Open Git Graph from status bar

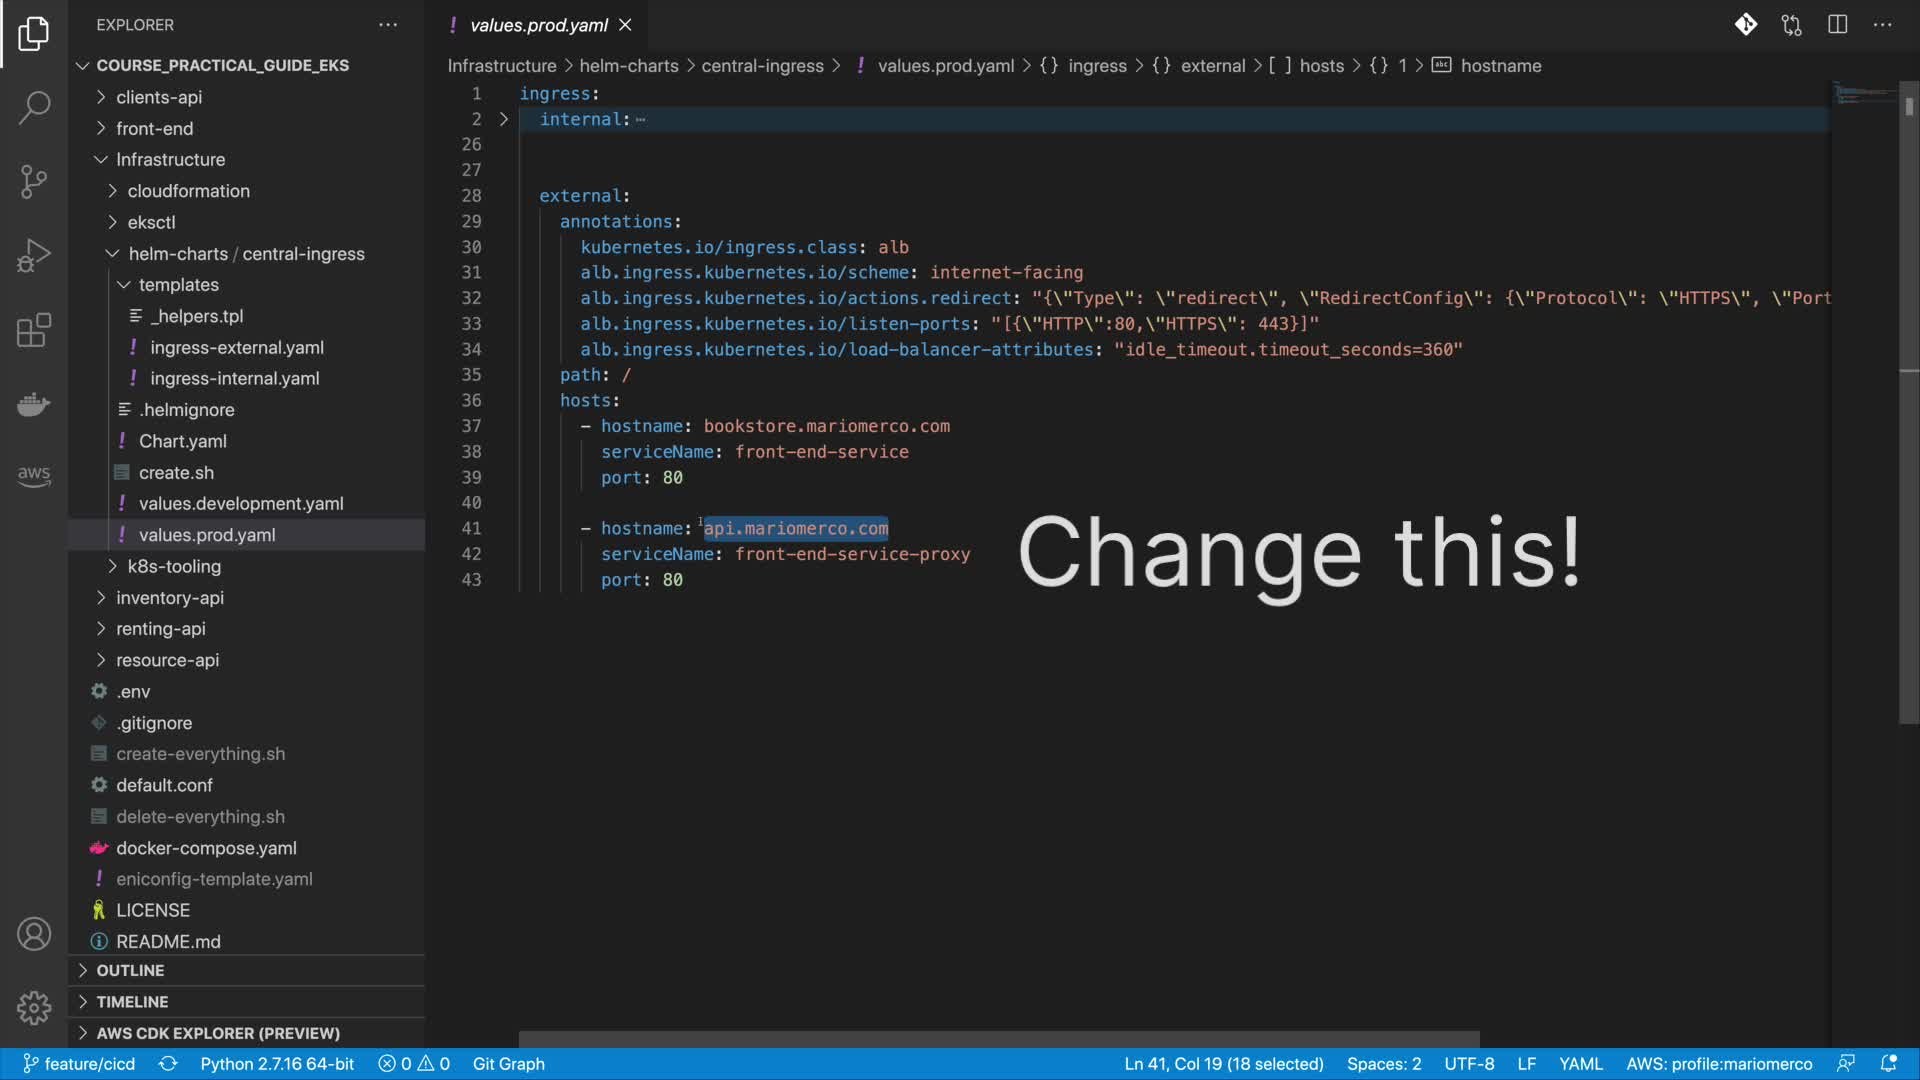[x=508, y=1064]
